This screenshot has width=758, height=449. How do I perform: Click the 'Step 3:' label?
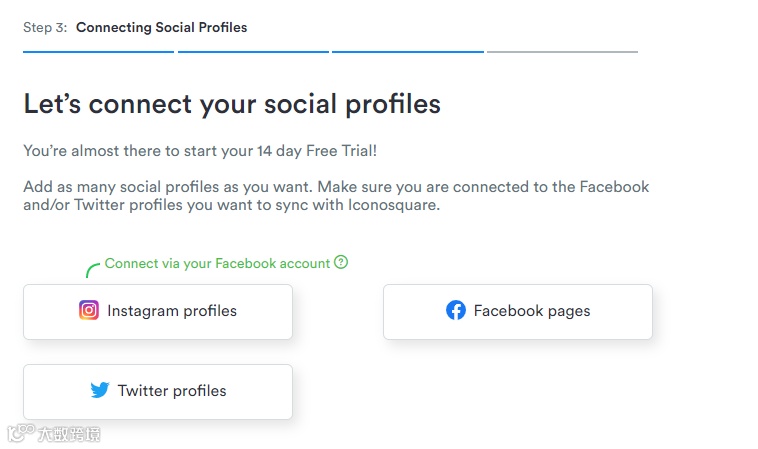(x=45, y=27)
